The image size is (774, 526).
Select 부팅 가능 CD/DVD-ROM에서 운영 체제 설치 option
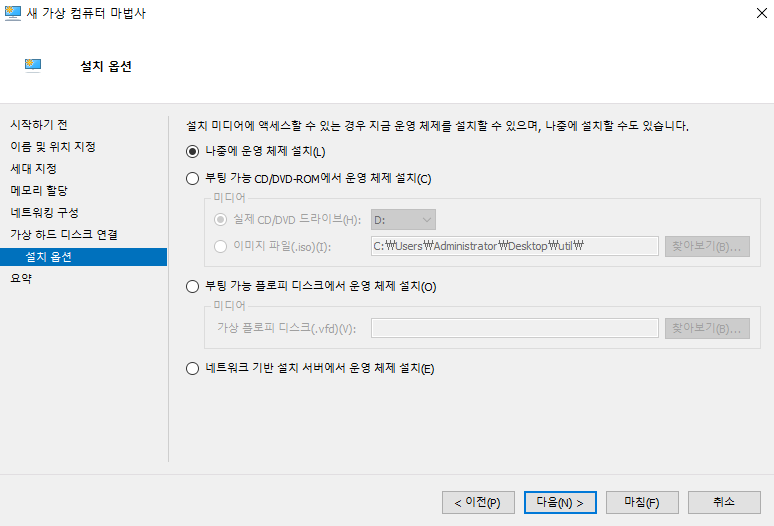pos(193,178)
